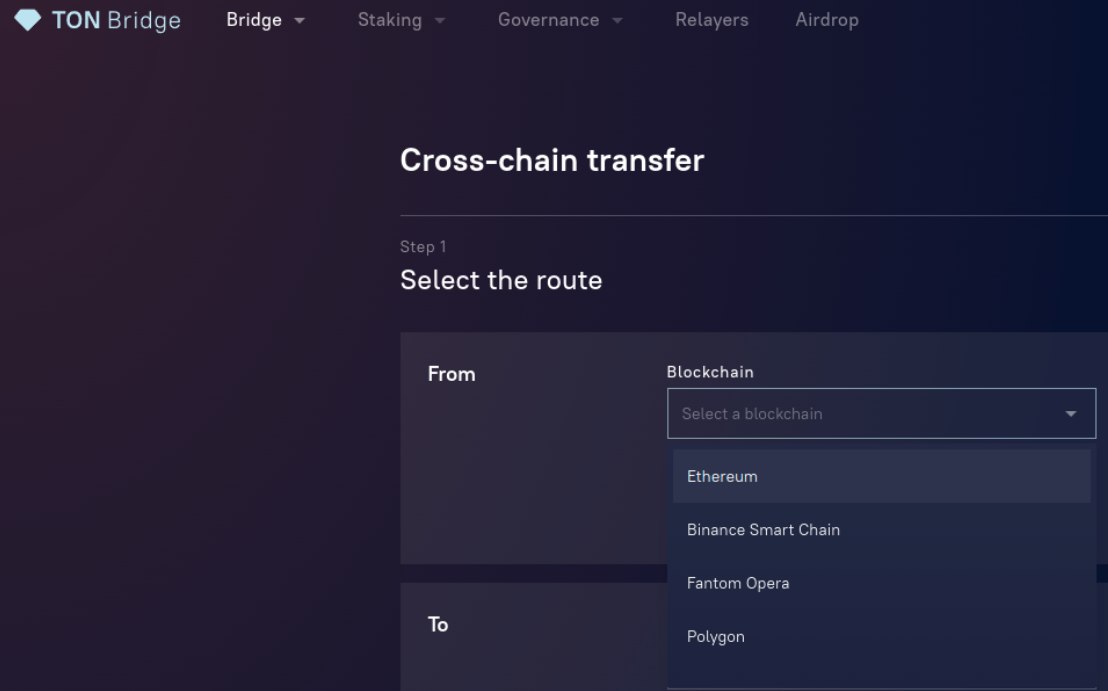Collapse the blockchain dropdown using its arrow
Screen dimensions: 1108x691
click(x=1071, y=414)
